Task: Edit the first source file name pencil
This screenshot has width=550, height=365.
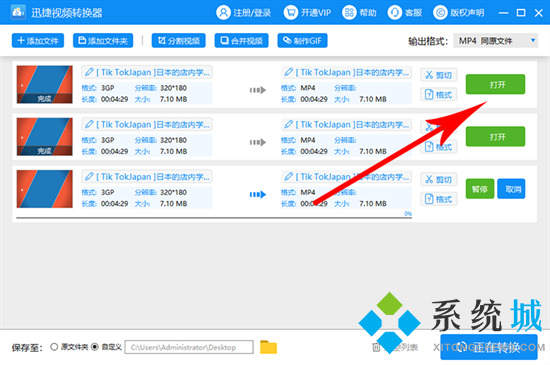Action: 89,72
